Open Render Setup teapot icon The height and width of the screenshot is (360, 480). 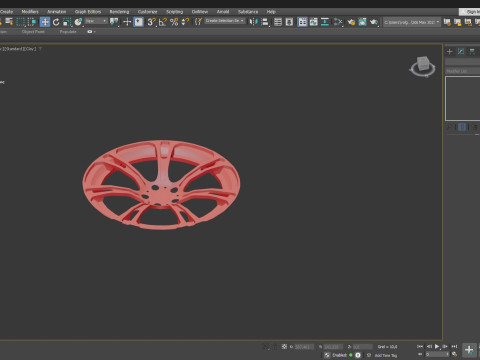click(x=351, y=22)
